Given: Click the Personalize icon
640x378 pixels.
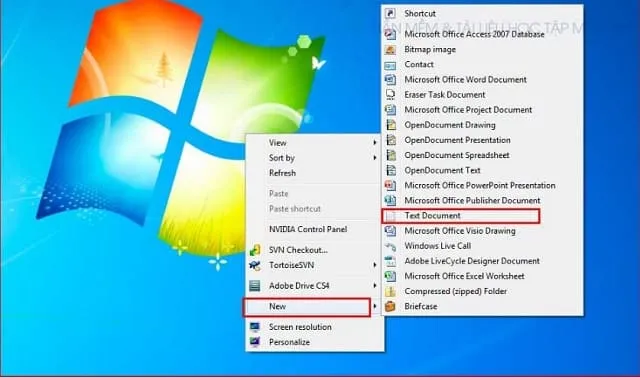Looking at the screenshot, I should point(255,342).
